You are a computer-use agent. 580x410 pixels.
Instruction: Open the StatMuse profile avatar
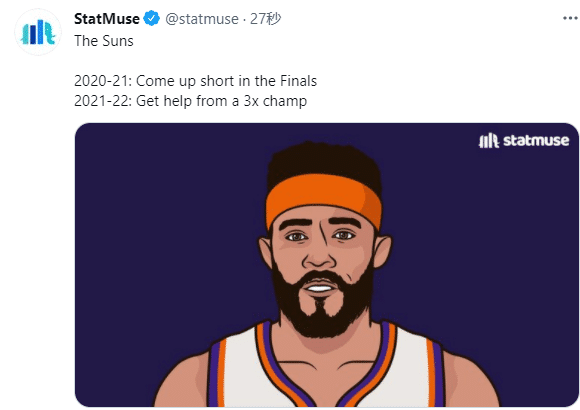[38, 32]
